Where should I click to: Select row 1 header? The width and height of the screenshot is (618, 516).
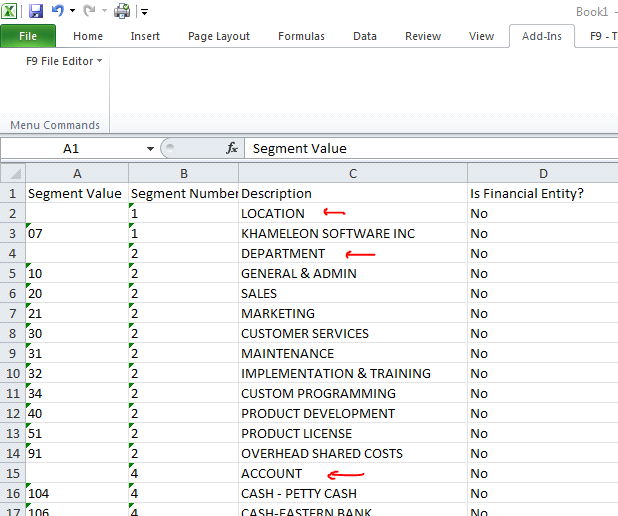click(x=13, y=193)
